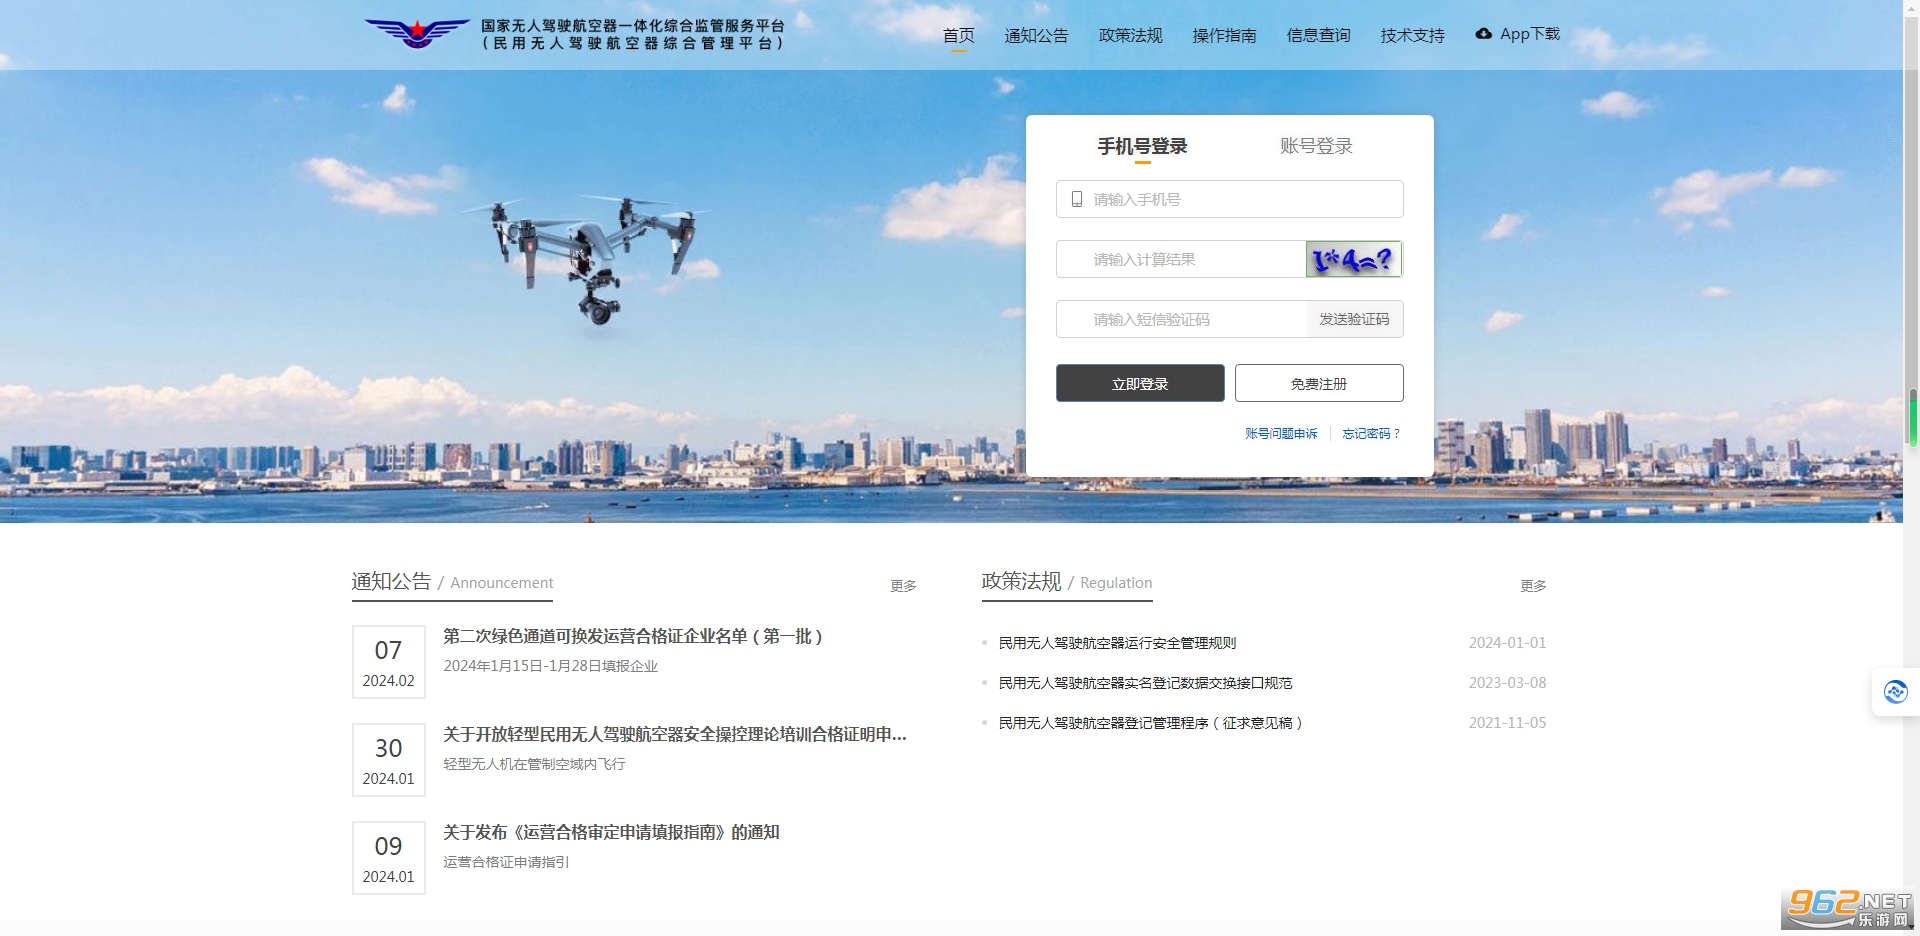Screen dimensions: 1920x936
Task: Open the 30 2024.01 date tile
Action: click(389, 760)
